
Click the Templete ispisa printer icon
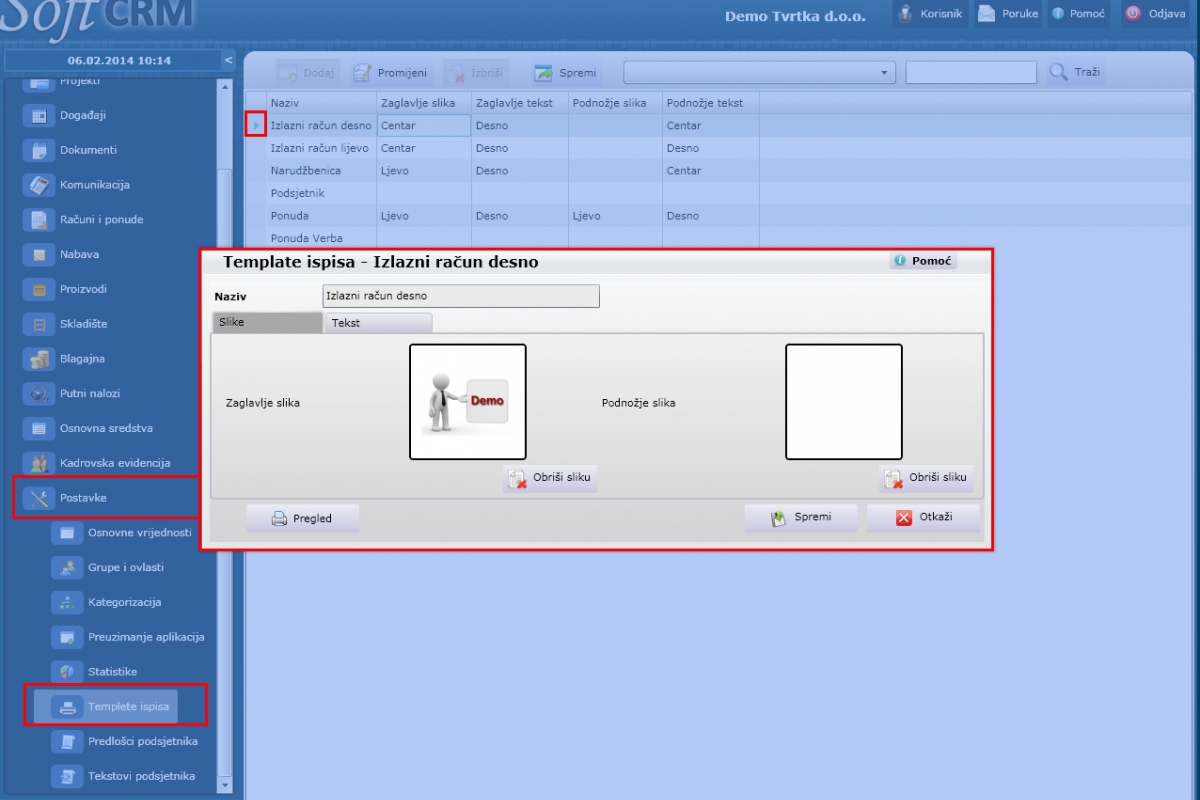[68, 707]
